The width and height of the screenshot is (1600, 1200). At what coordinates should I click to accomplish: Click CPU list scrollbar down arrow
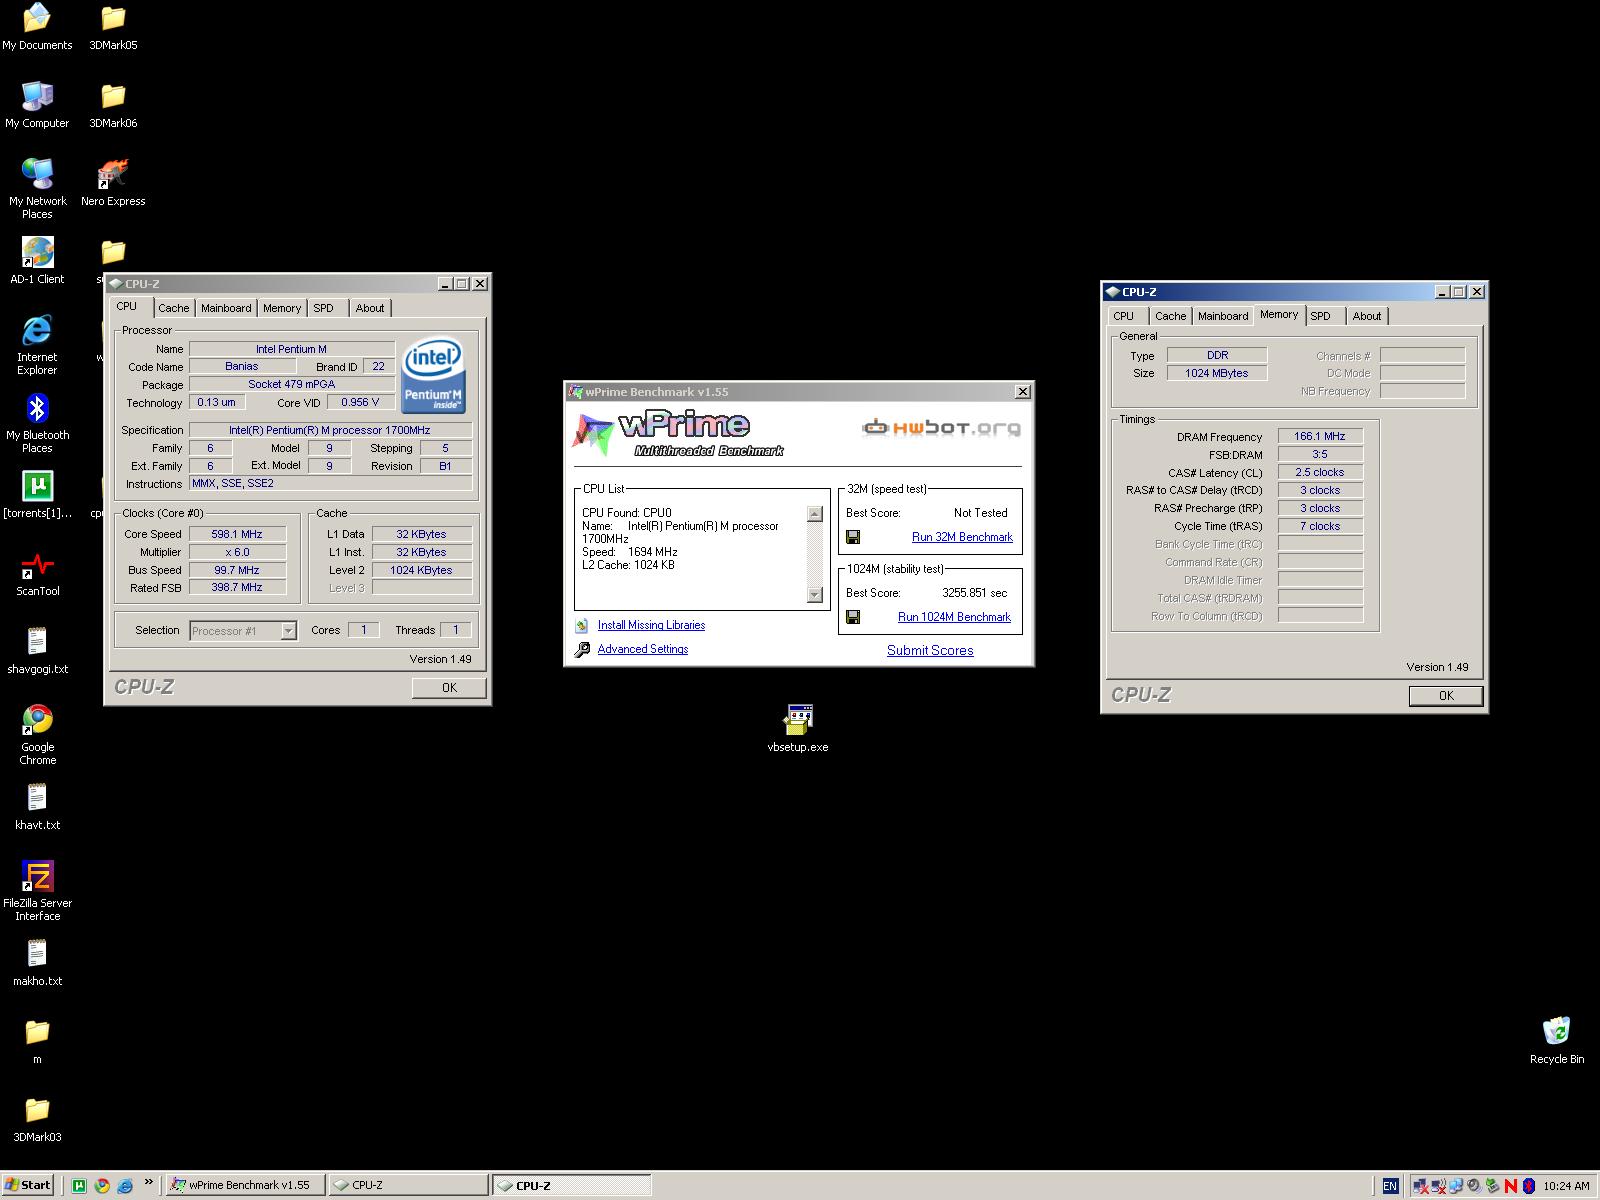(814, 595)
